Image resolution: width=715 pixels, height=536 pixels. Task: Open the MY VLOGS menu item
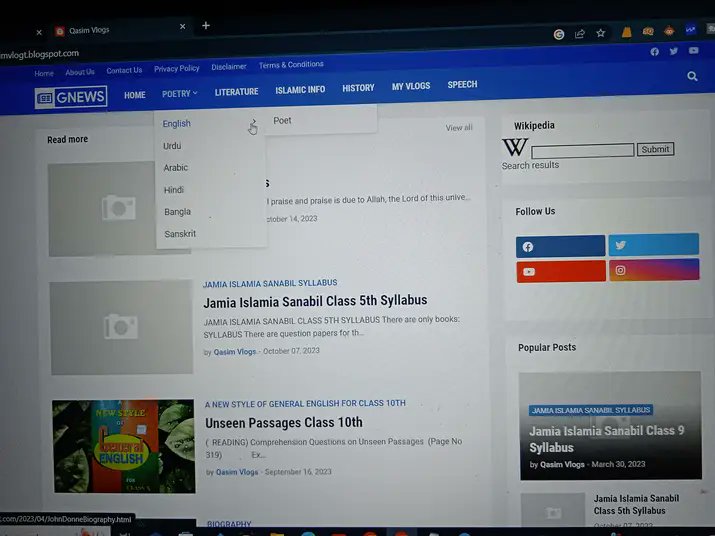click(411, 86)
